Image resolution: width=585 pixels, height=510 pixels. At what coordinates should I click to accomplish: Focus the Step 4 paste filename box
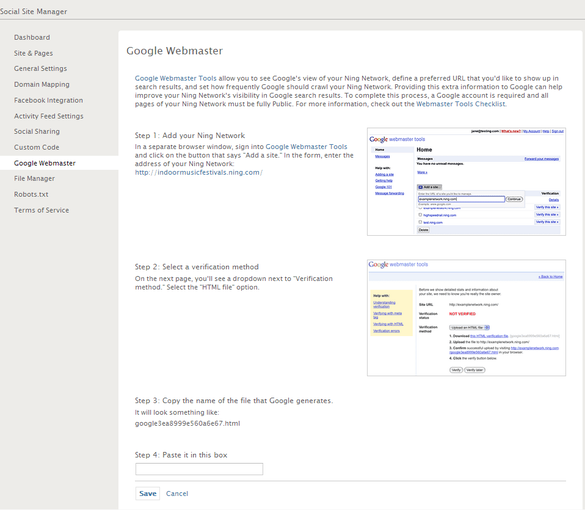199,469
